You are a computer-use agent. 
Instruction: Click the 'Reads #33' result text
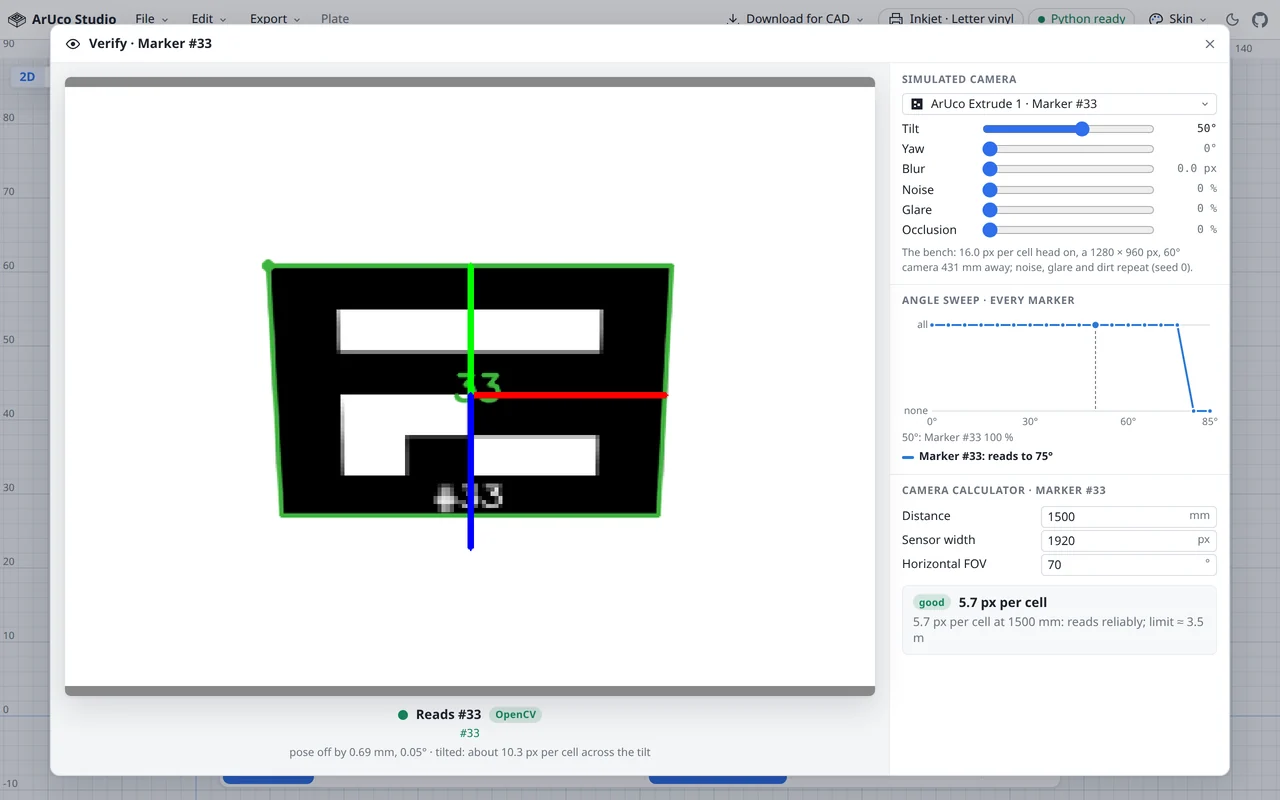(x=448, y=715)
